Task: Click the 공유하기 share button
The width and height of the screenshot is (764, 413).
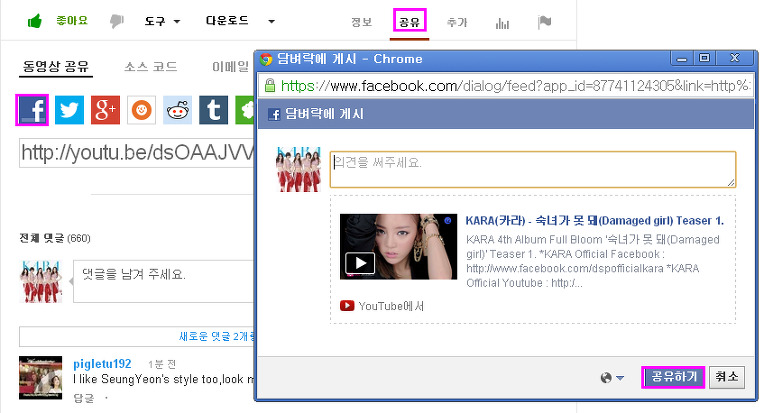Action: 674,377
